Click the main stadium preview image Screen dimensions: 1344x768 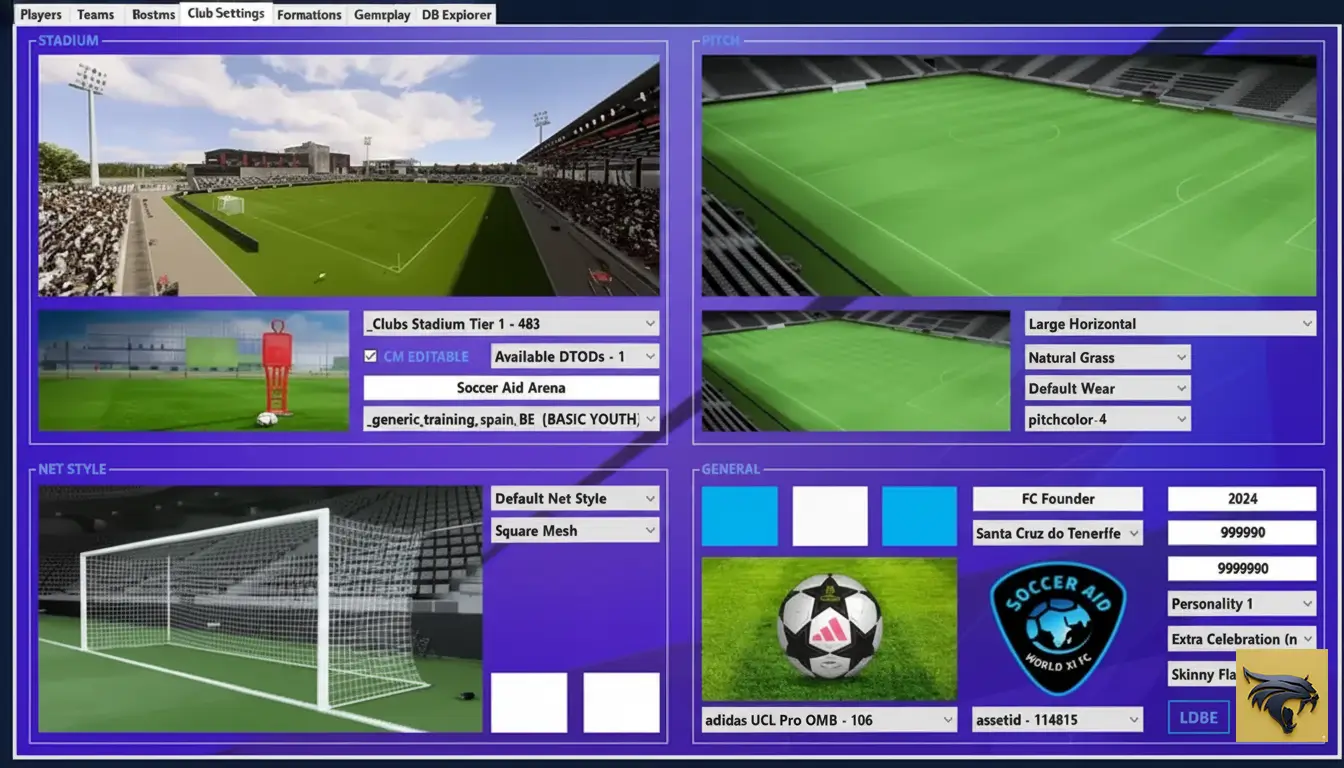pyautogui.click(x=348, y=176)
